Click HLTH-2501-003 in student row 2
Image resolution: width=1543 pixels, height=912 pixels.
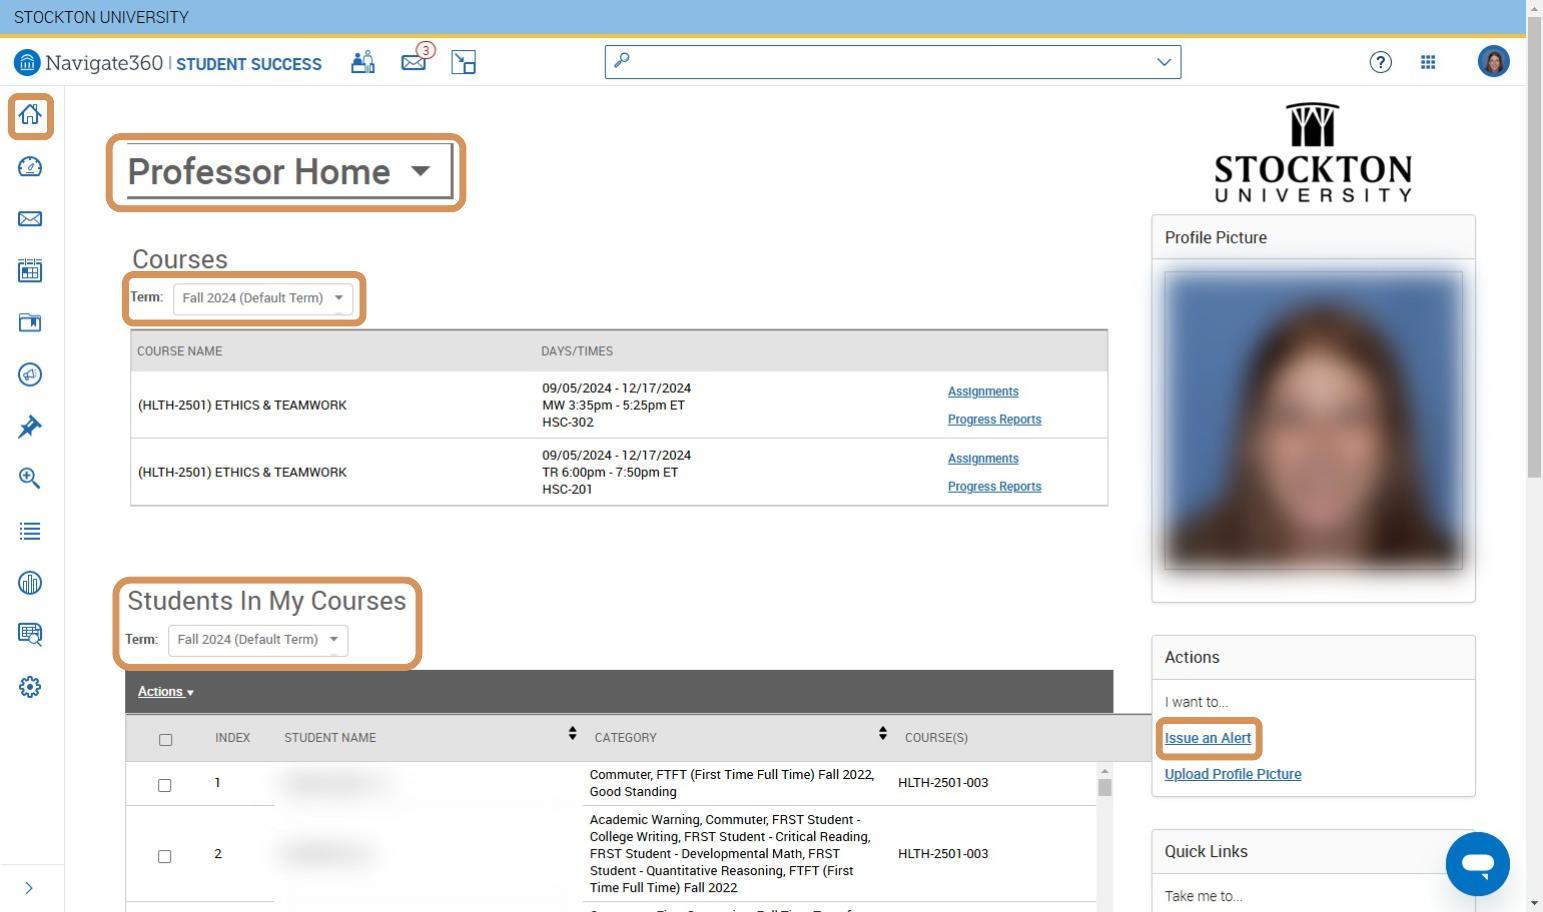[943, 854]
